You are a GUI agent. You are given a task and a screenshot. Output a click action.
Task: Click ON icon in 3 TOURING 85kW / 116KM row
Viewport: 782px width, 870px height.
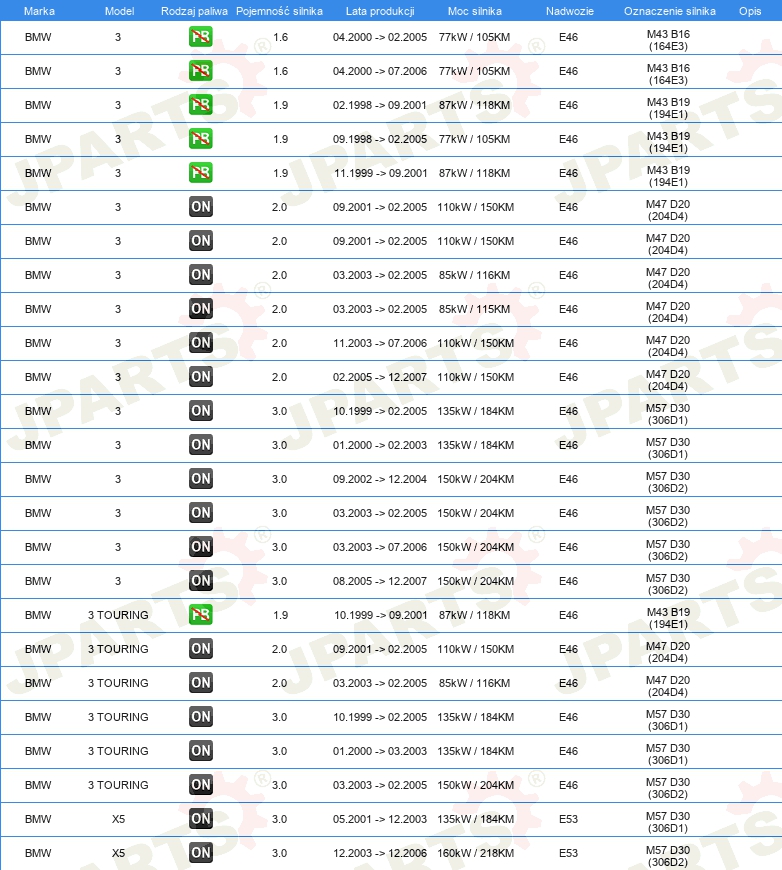tap(200, 683)
